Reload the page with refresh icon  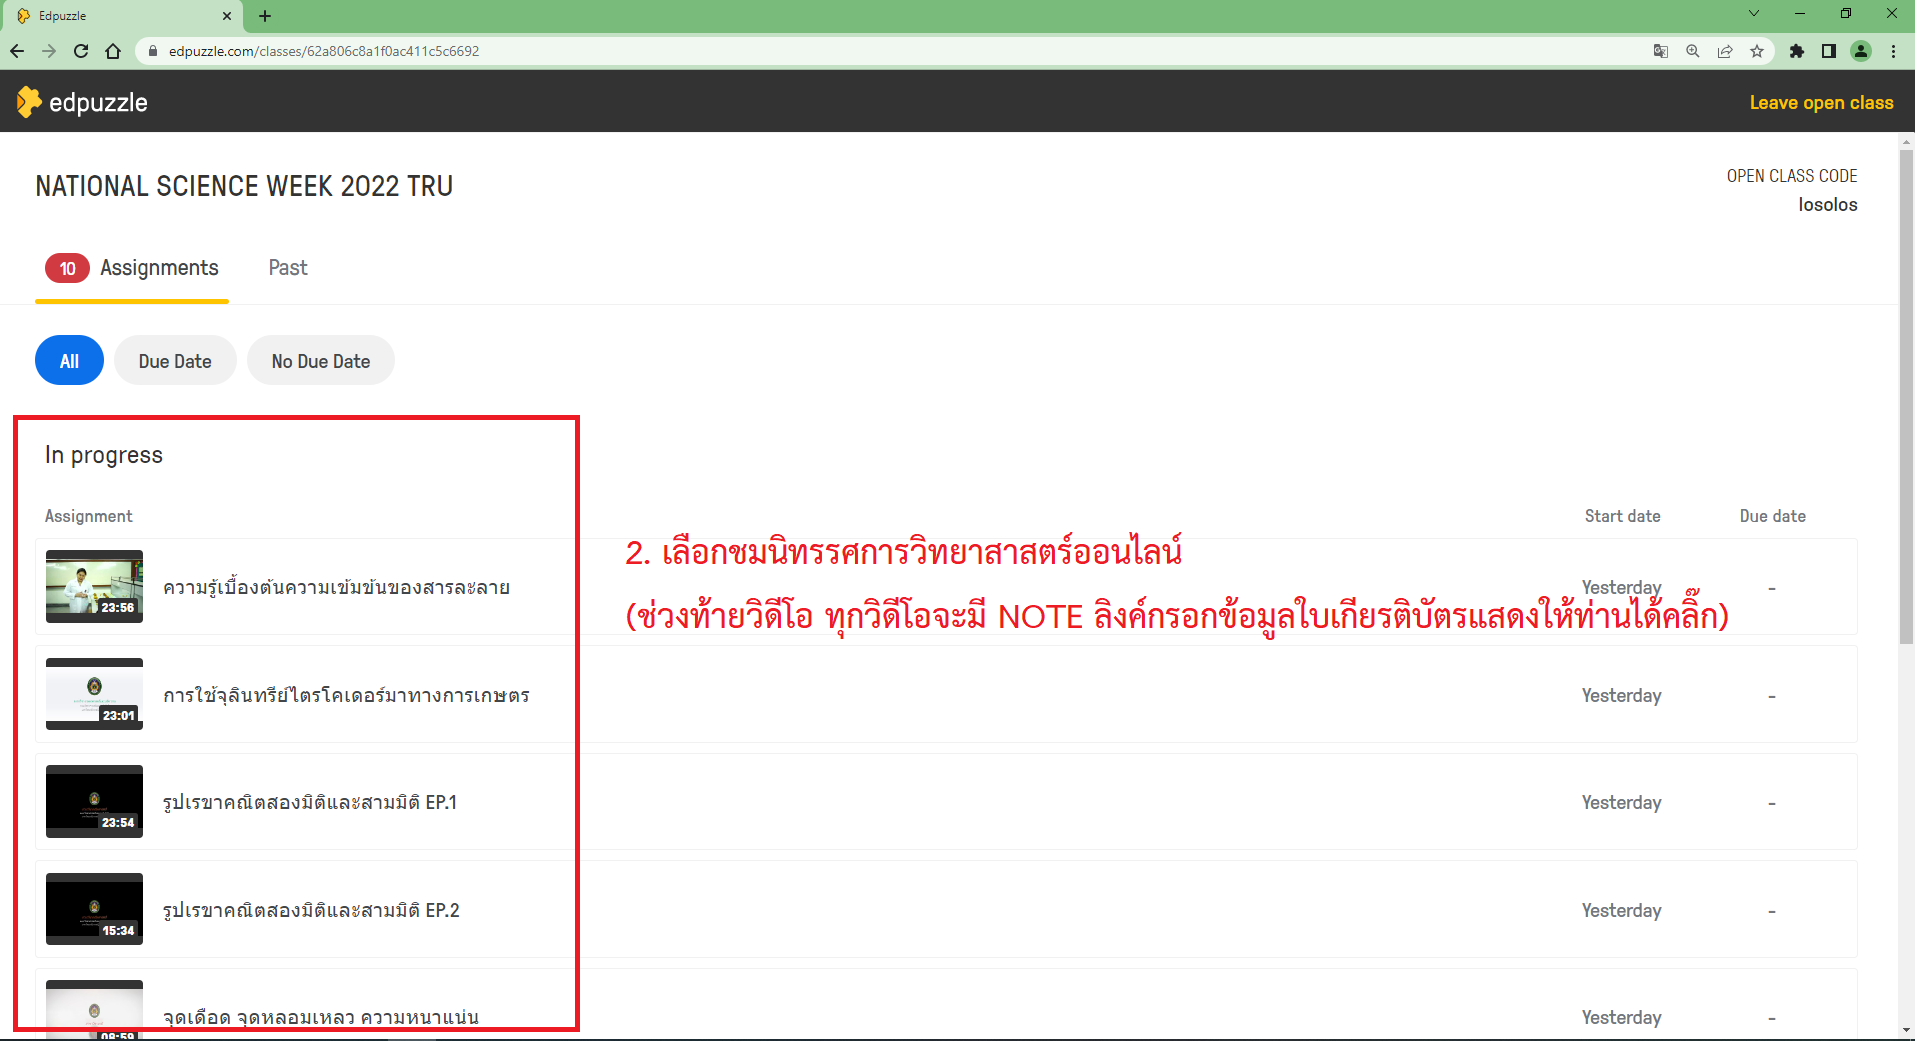pyautogui.click(x=81, y=51)
